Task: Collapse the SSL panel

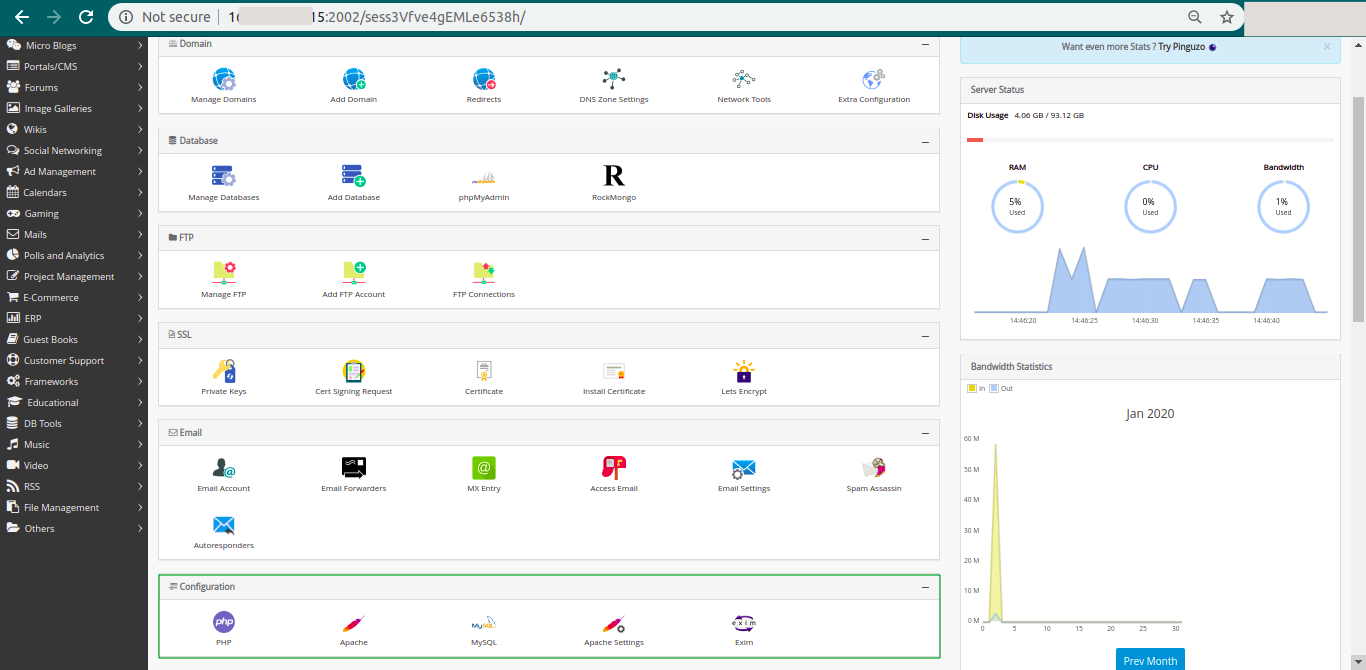Action: pyautogui.click(x=925, y=335)
